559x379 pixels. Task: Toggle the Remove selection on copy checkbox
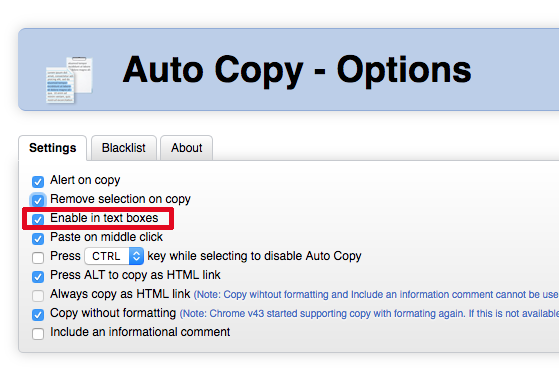pos(38,200)
